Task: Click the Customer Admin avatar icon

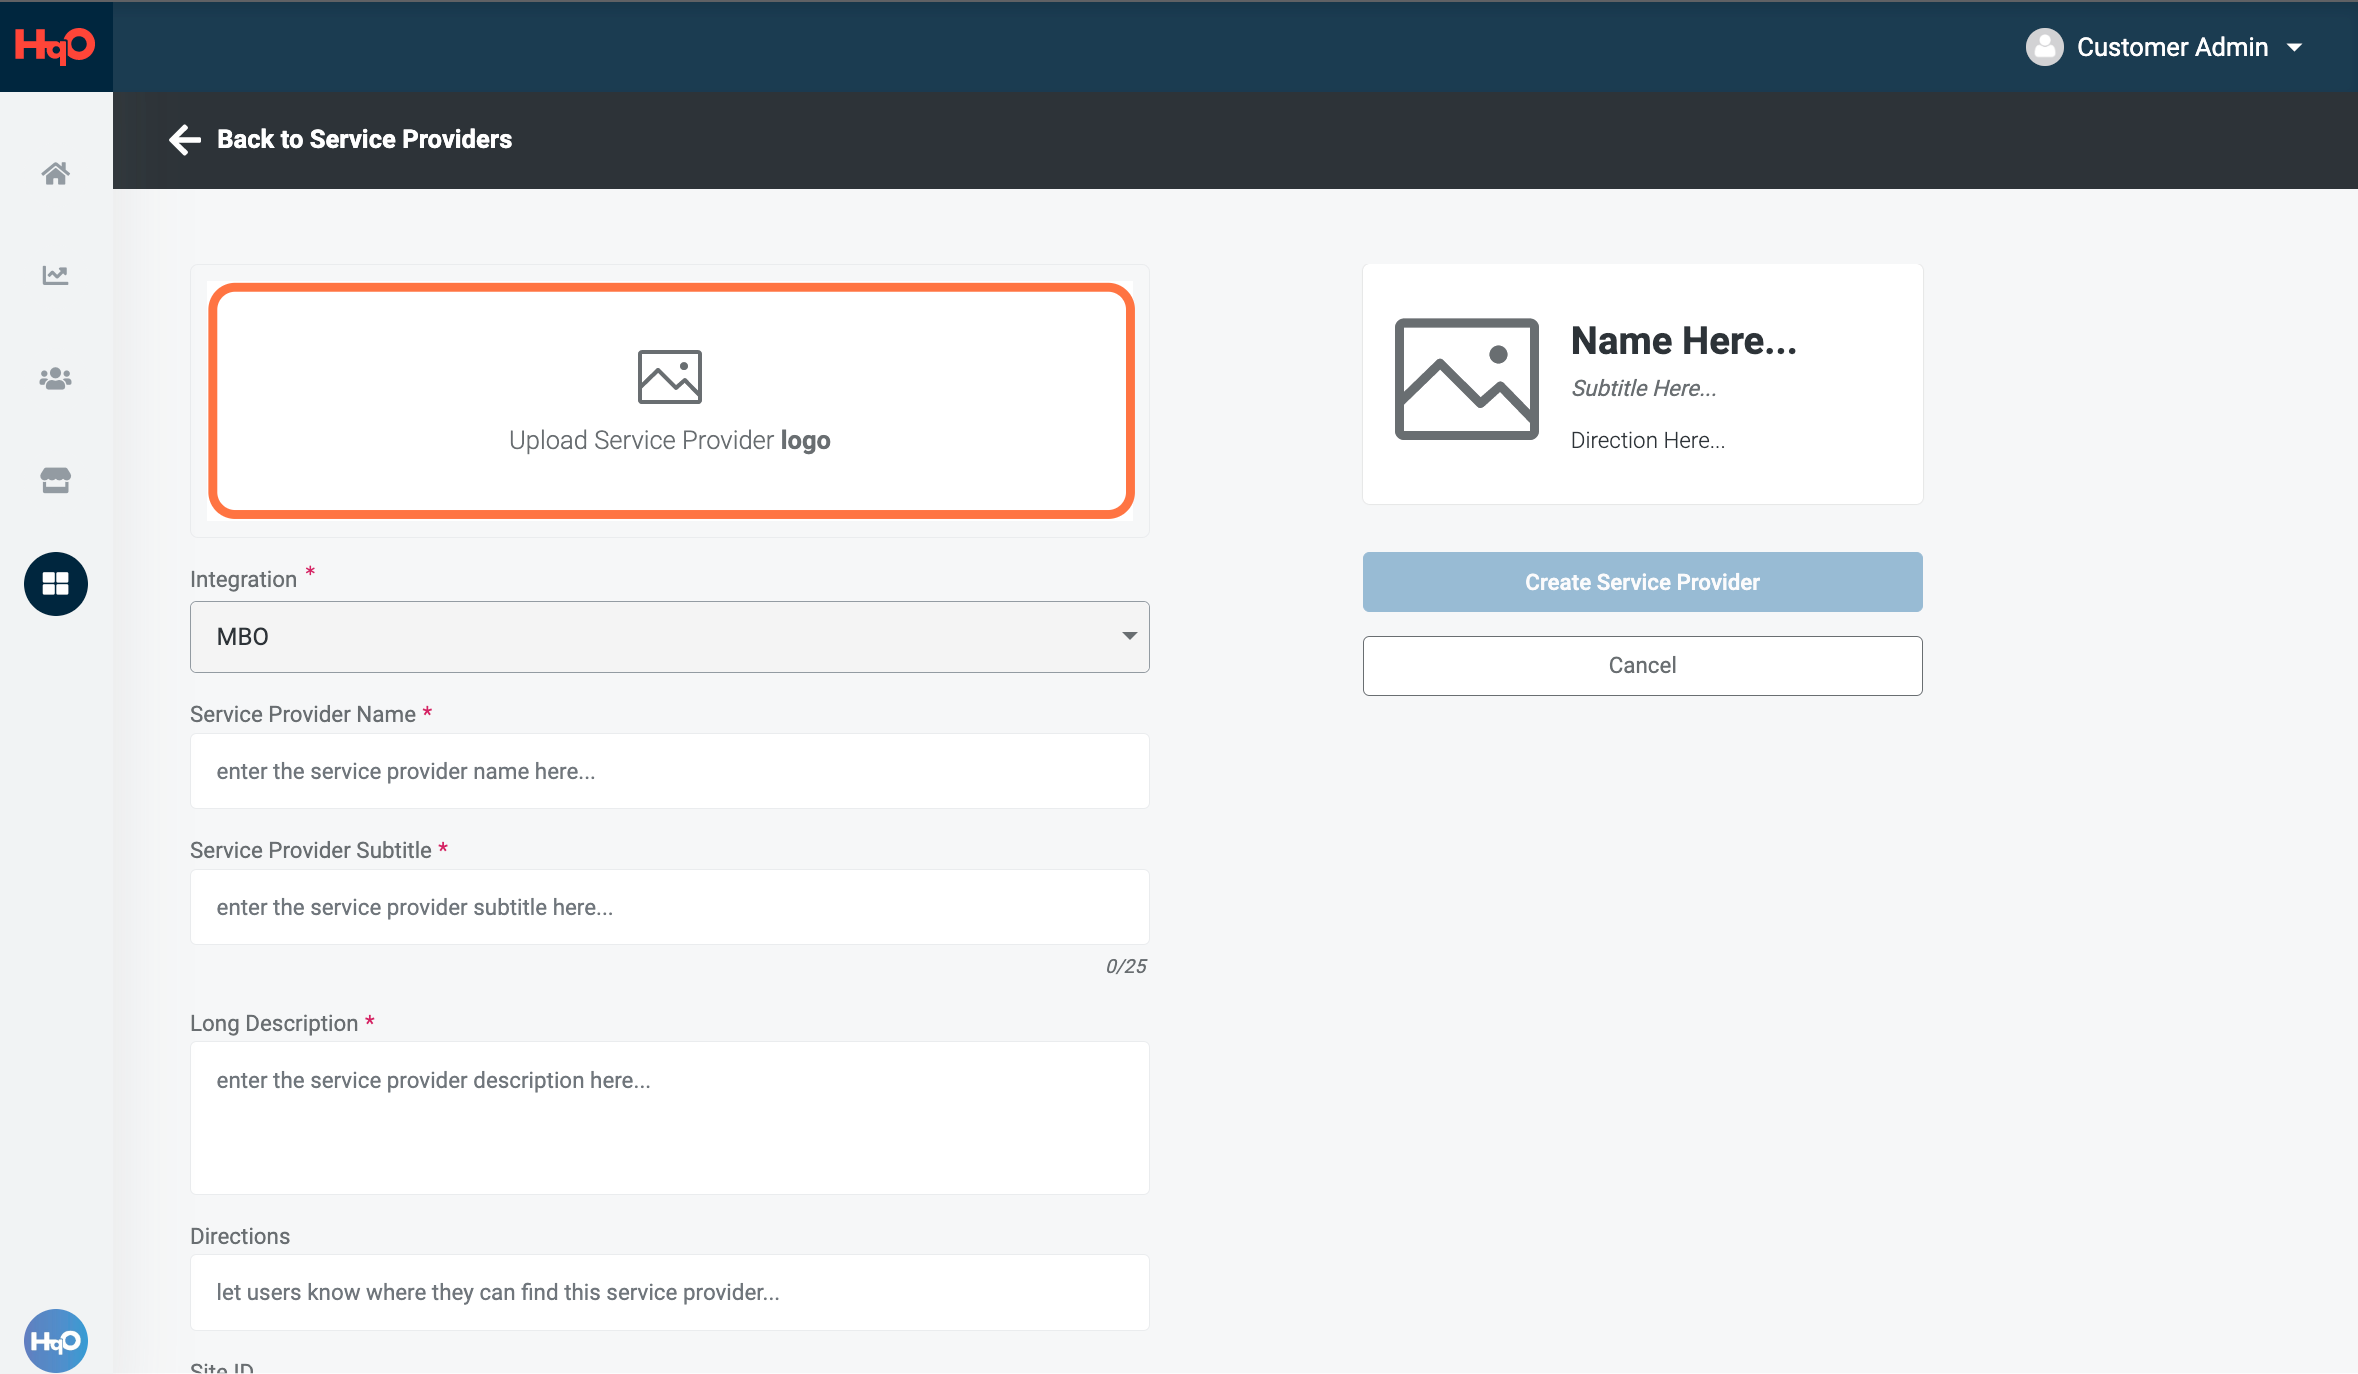Action: point(2044,47)
